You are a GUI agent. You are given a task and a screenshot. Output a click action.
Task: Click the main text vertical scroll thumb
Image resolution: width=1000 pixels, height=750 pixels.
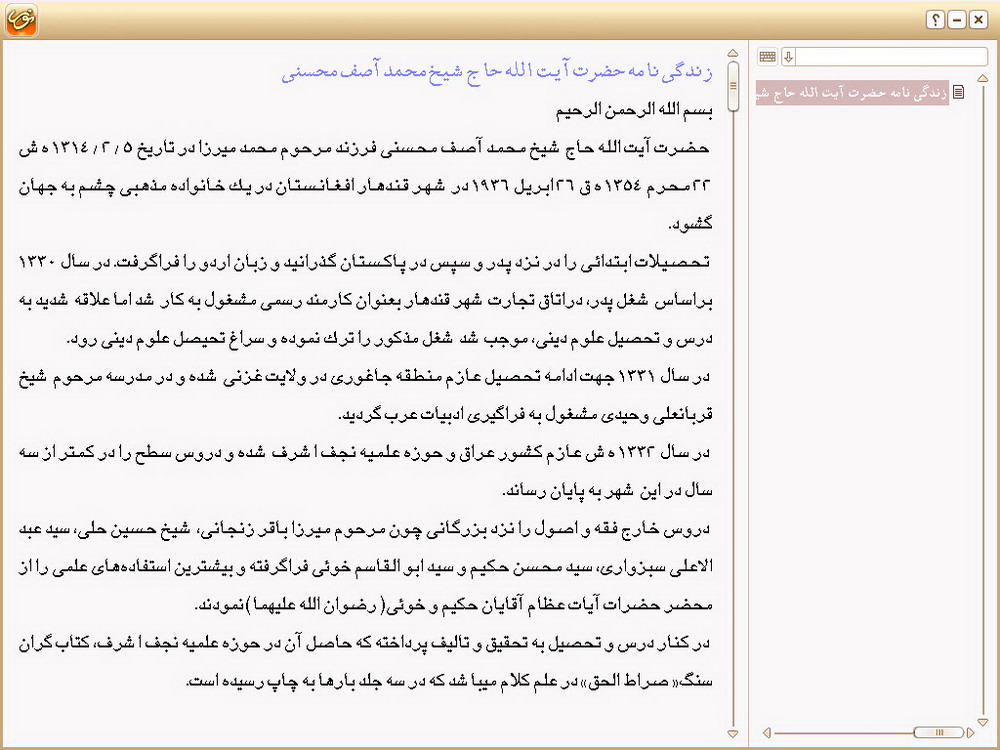735,87
